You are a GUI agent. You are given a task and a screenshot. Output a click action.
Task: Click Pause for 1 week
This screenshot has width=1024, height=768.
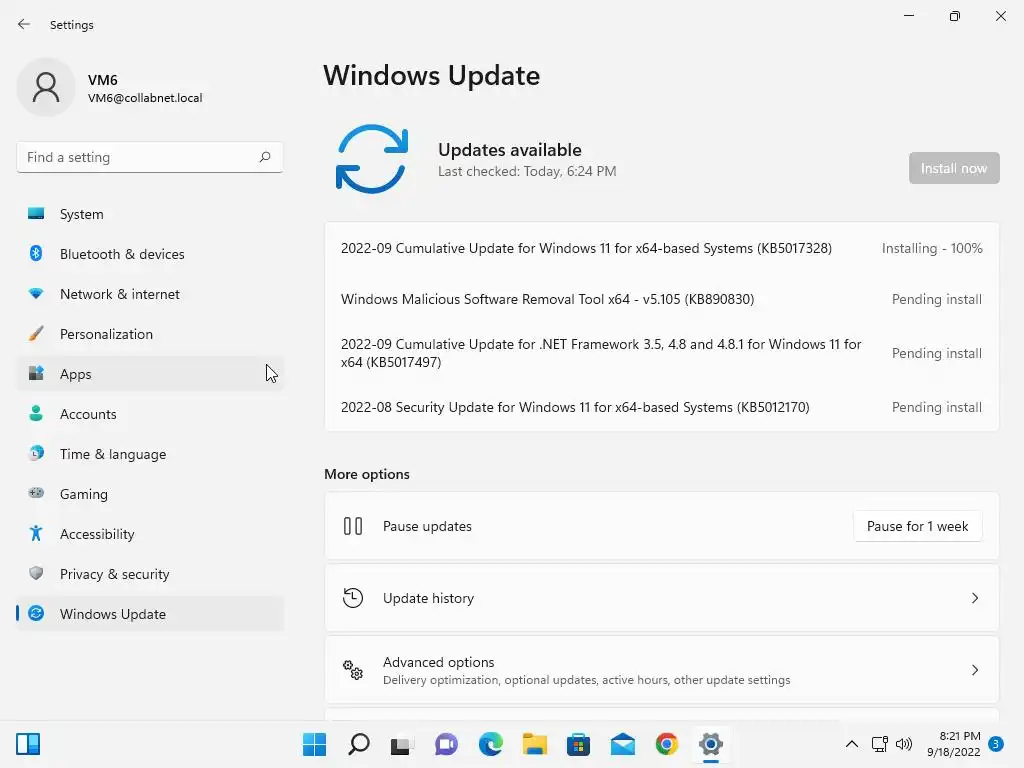[x=917, y=526]
